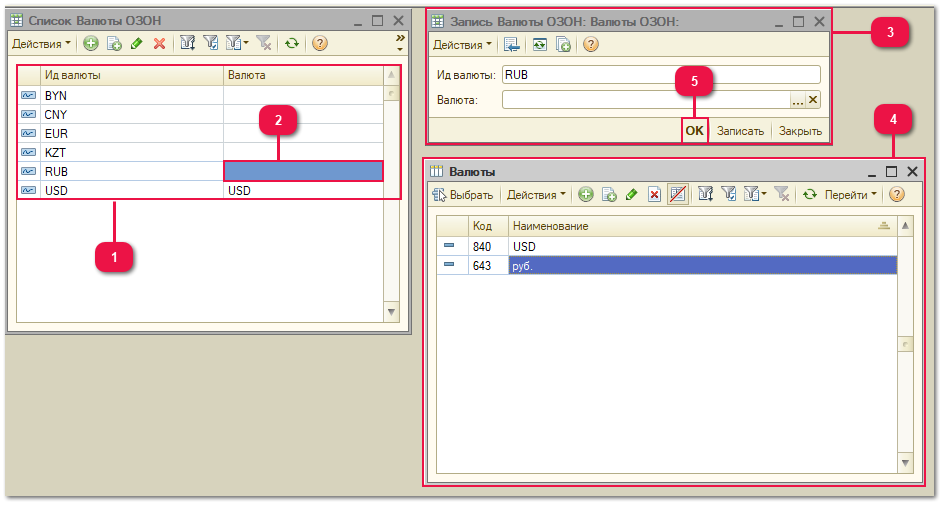943x505 pixels.
Task: Click Выбрать in Валюты window
Action: pos(462,195)
